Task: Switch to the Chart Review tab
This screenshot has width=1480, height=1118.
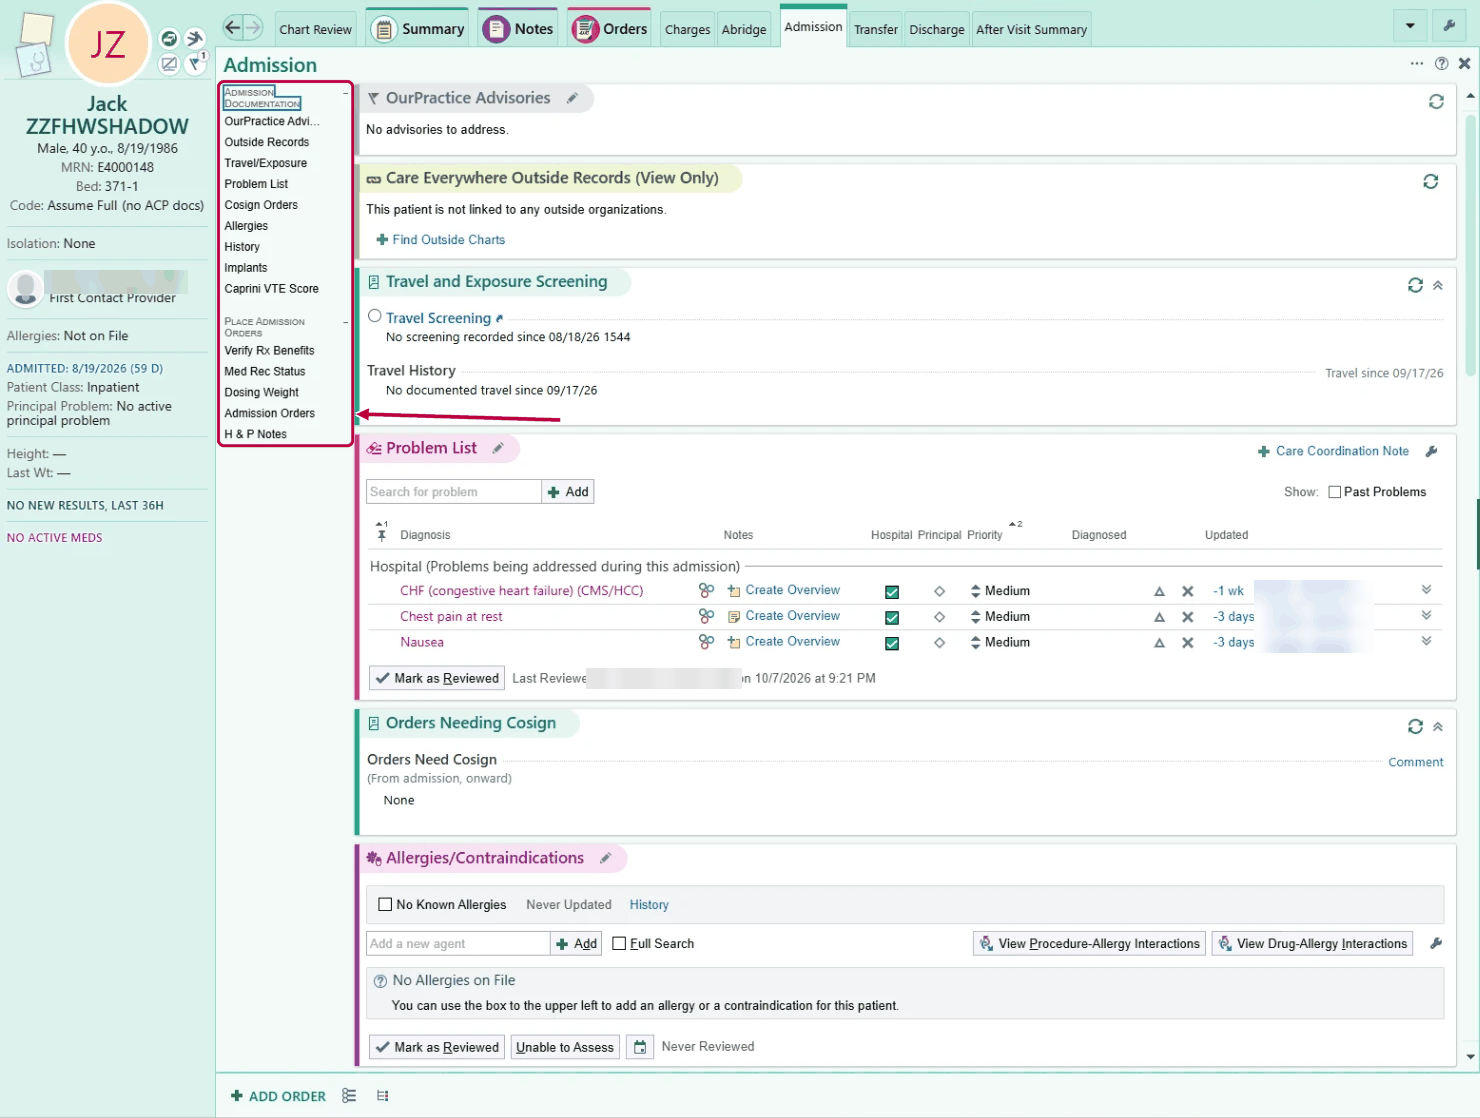Action: [x=315, y=29]
